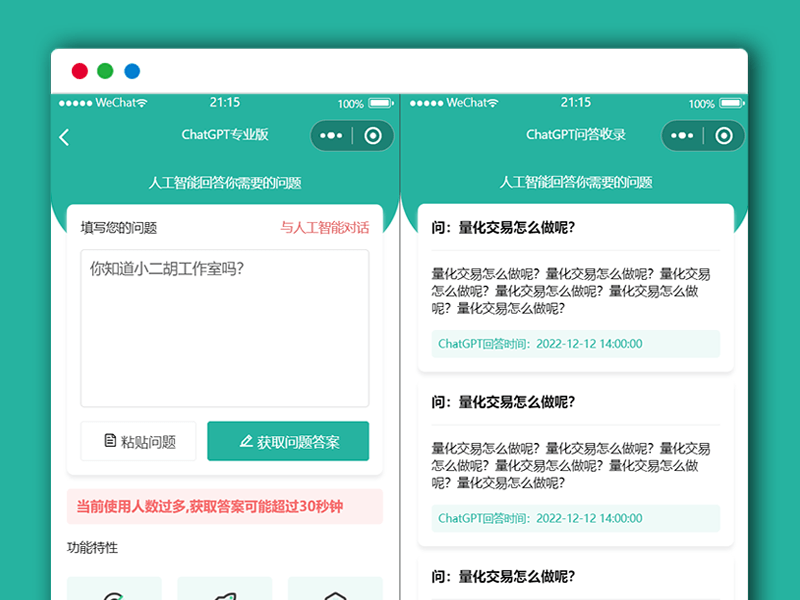Screen dimensions: 800x600
Task: Click the 粘贴问题 paste button
Action: pos(138,441)
